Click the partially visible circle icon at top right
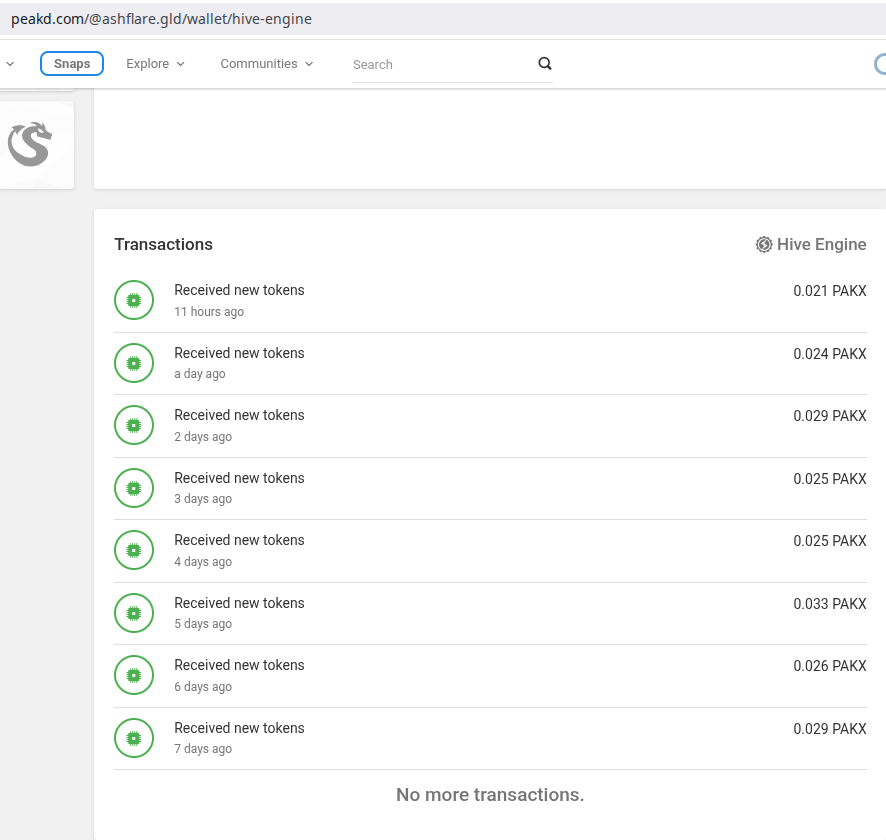This screenshot has width=886, height=840. tap(880, 64)
